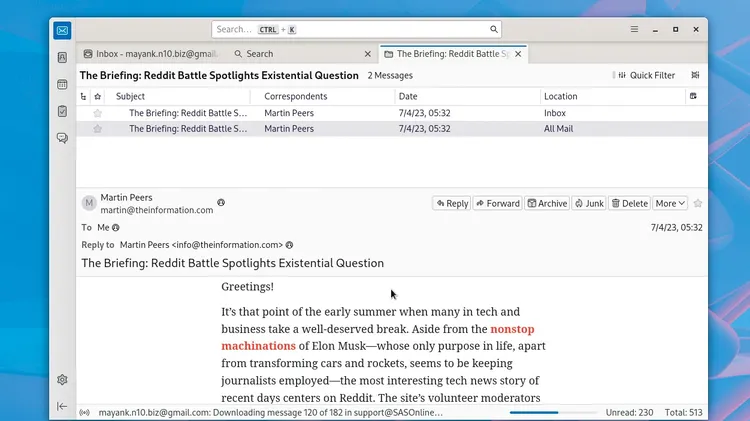Sort by Location column
This screenshot has width=750, height=421.
[613, 96]
